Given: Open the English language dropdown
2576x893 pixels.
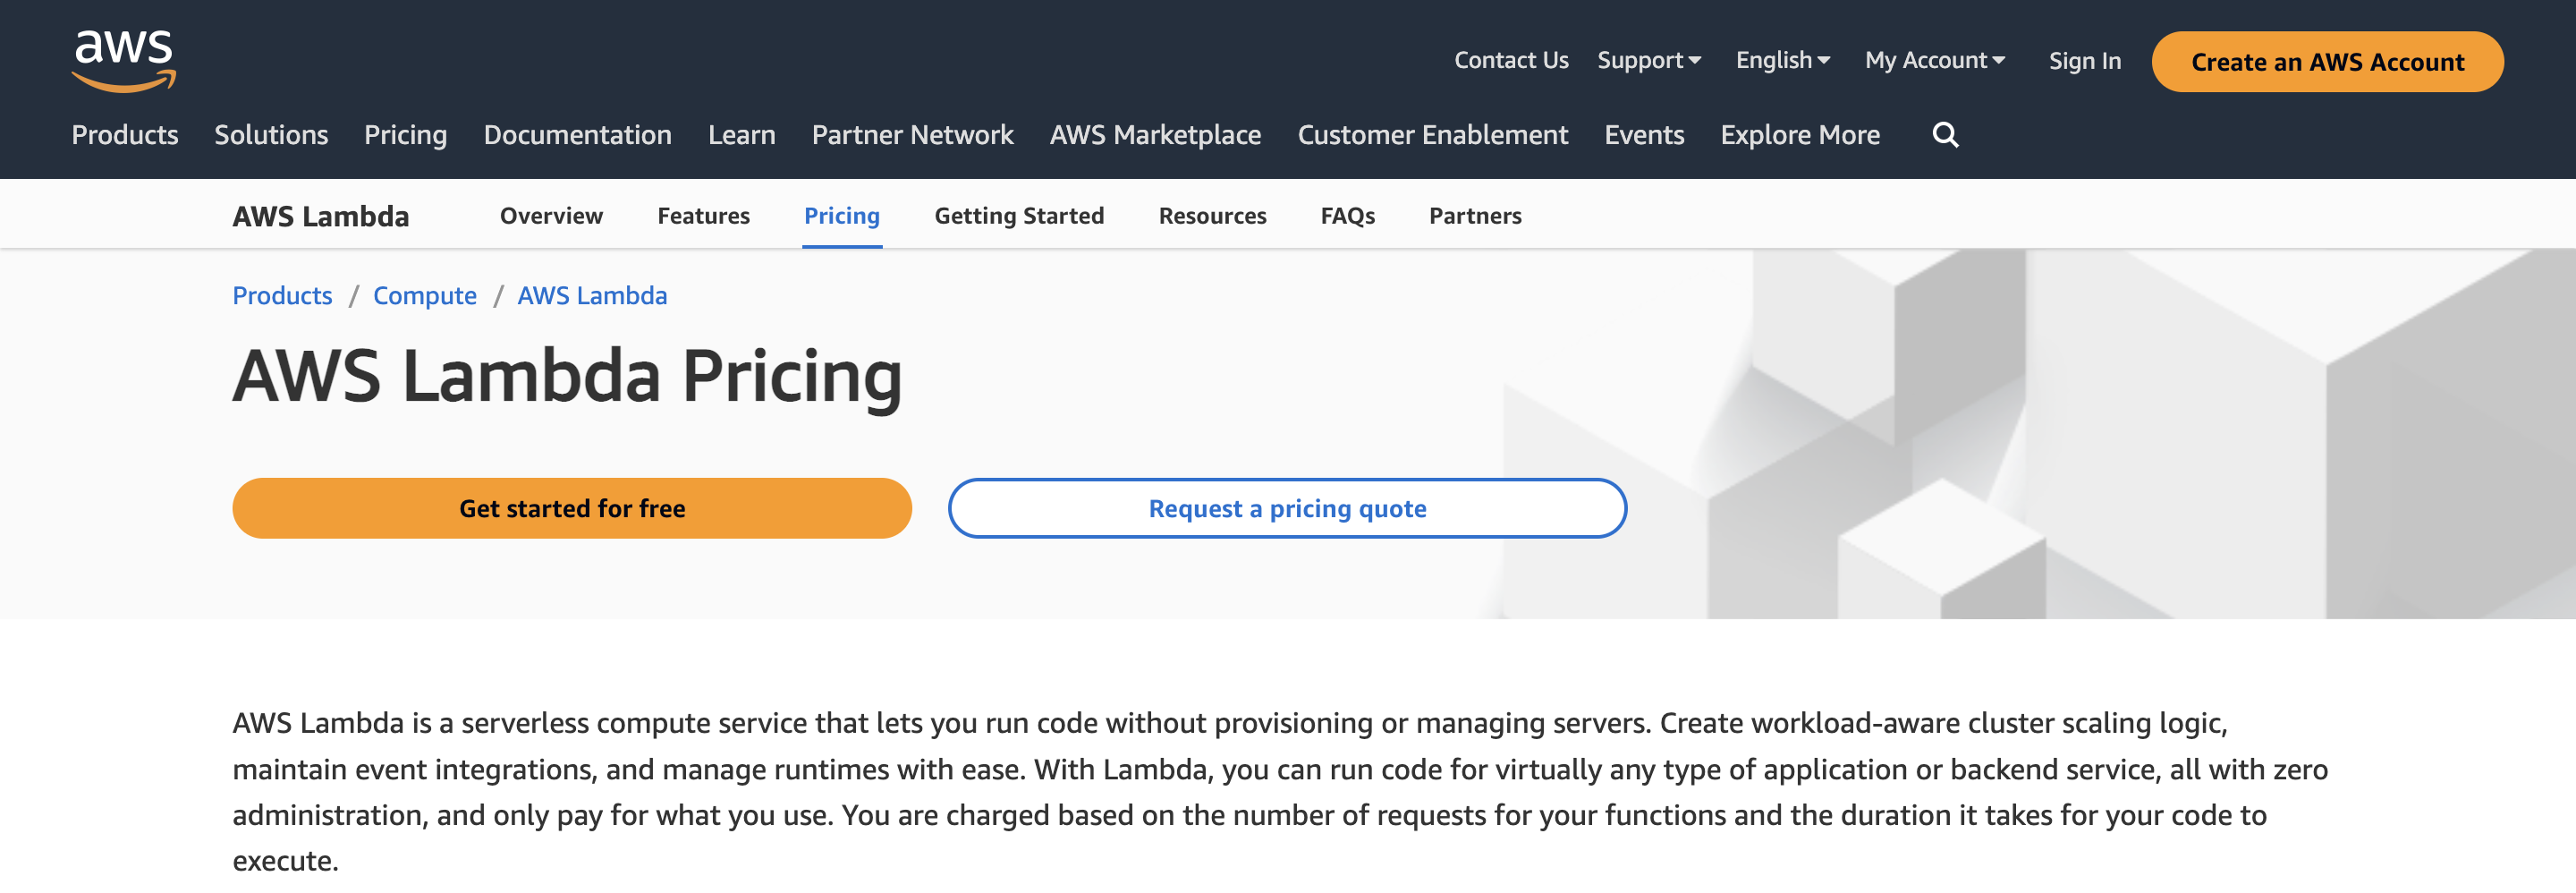Looking at the screenshot, I should pyautogui.click(x=1783, y=61).
